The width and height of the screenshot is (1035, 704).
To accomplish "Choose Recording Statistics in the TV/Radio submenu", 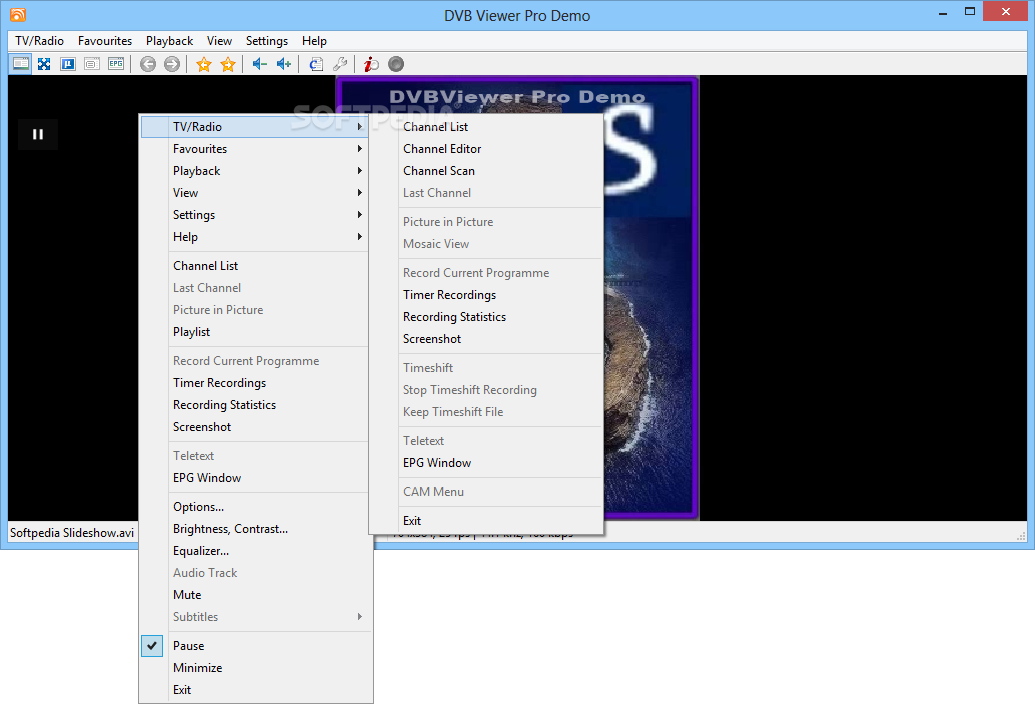I will [x=486, y=317].
